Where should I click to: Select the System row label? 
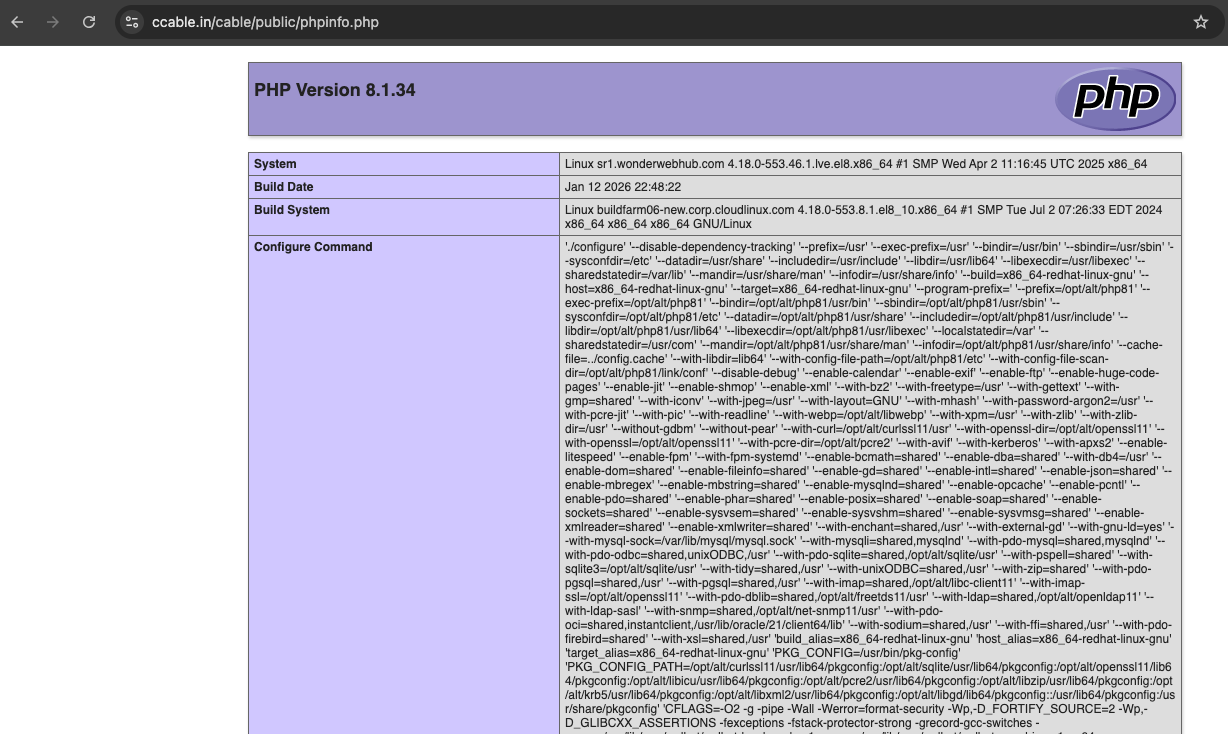click(x=275, y=164)
